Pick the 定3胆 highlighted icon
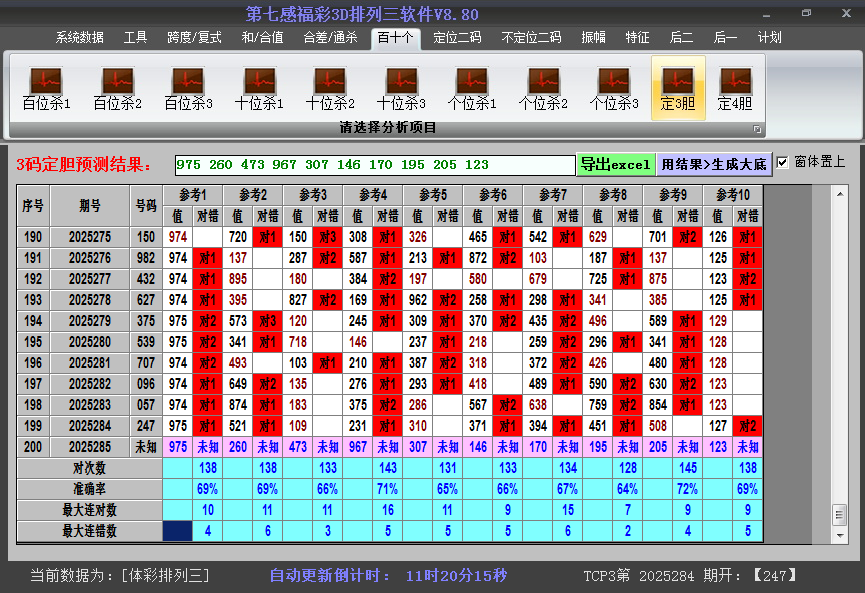Screen dimensions: 865x593 678,88
